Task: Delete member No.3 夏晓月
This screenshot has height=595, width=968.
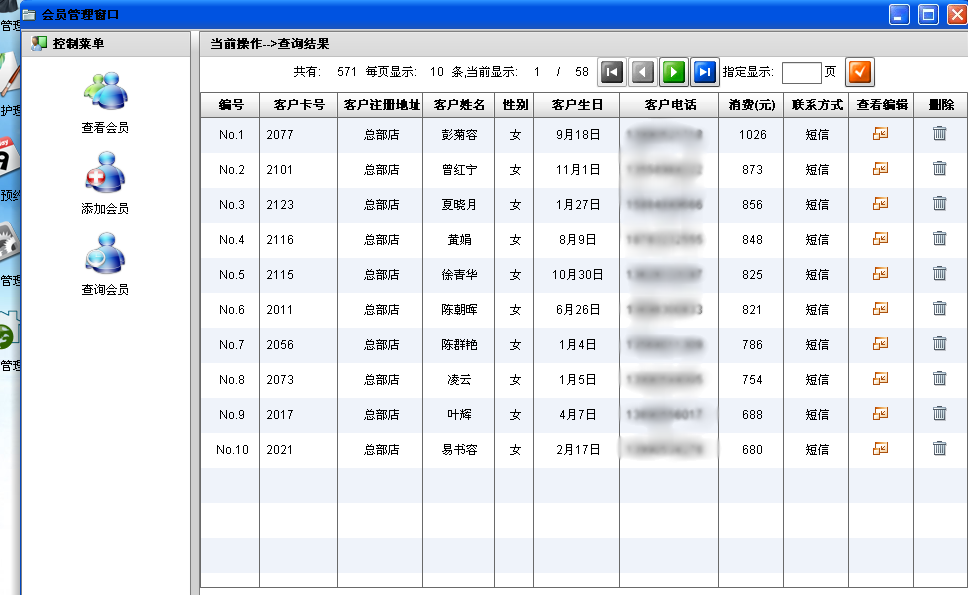Action: [940, 204]
